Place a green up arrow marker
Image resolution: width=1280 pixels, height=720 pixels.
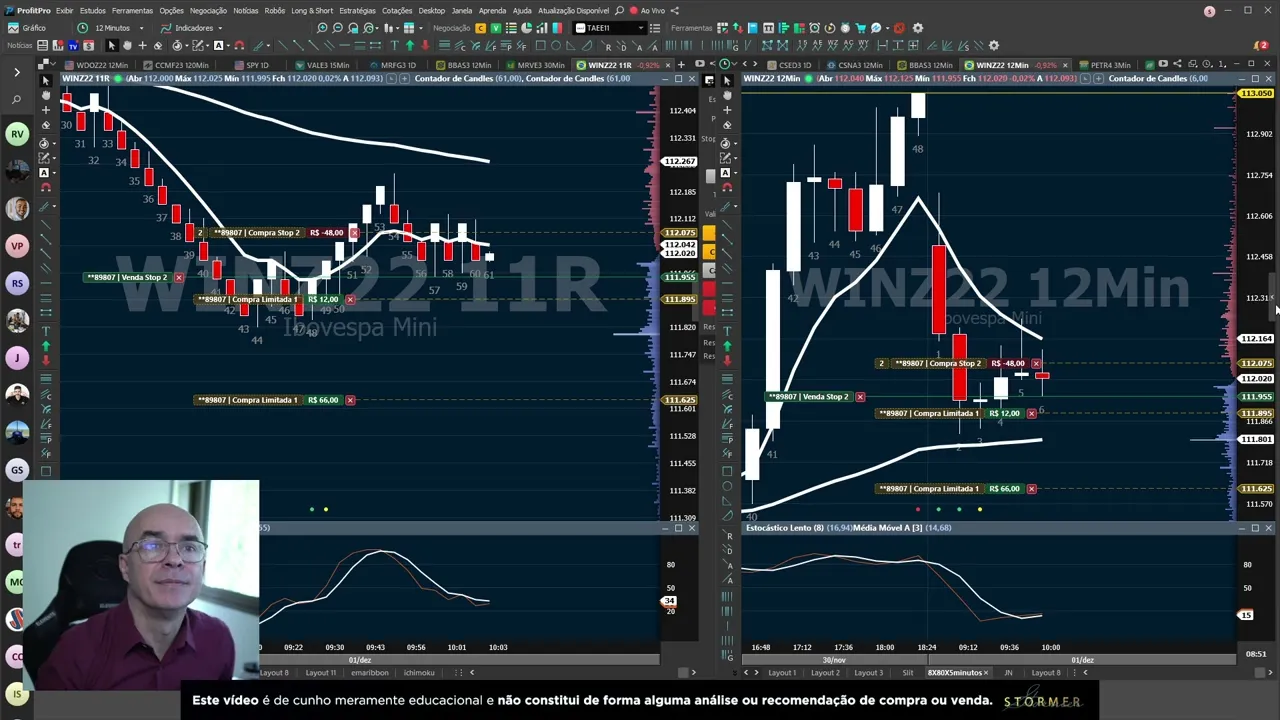(410, 45)
